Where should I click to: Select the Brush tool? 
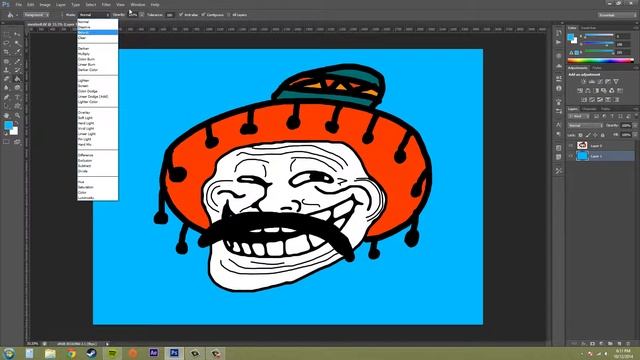(18, 61)
